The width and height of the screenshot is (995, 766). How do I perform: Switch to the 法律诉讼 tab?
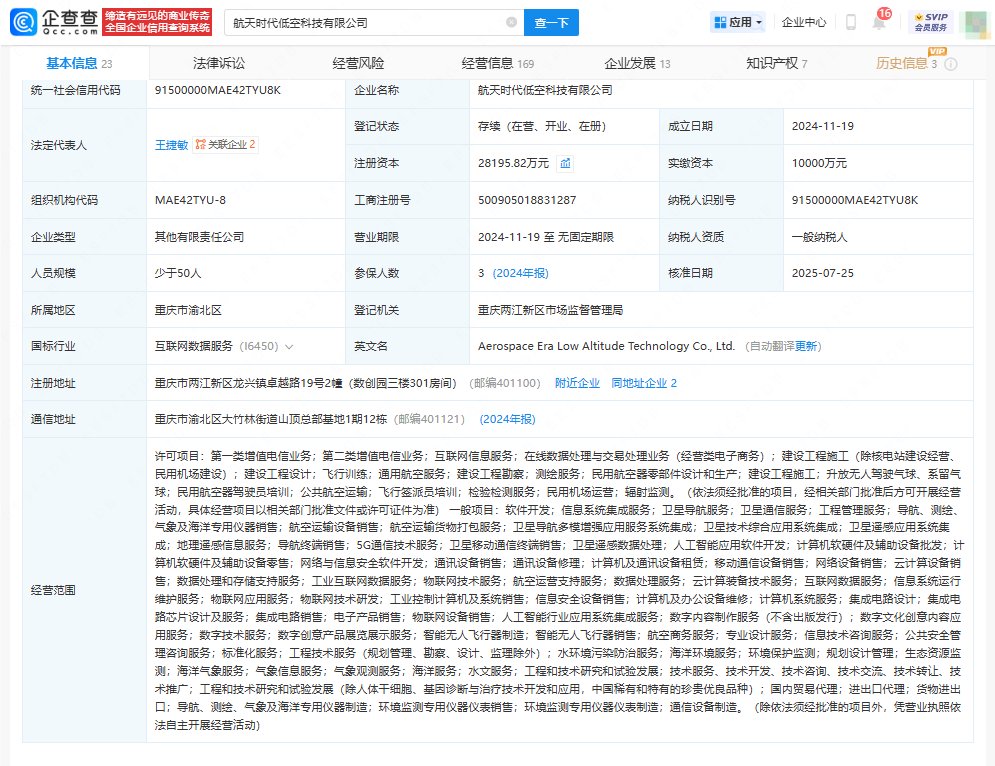219,62
